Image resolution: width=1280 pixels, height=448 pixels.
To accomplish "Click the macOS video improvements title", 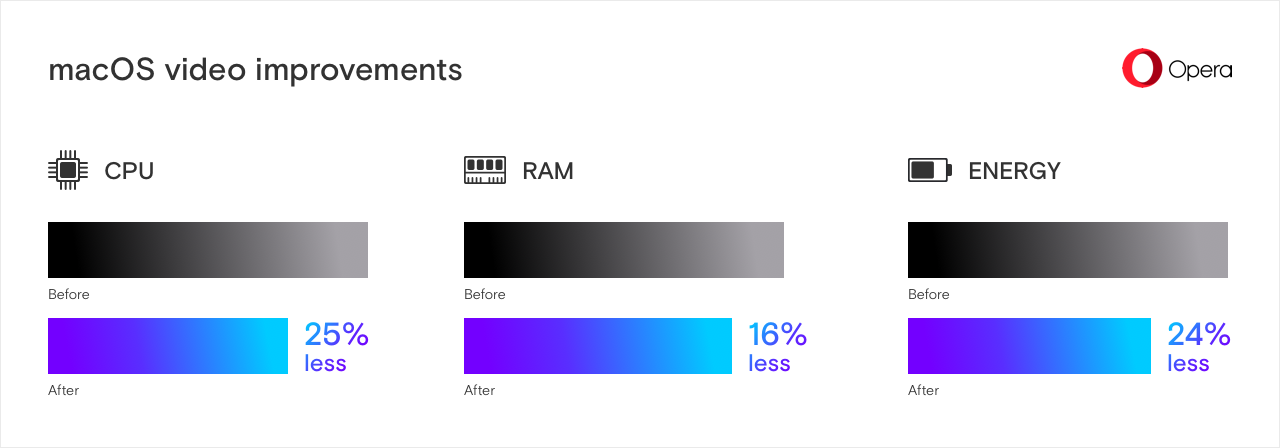I will [x=255, y=71].
